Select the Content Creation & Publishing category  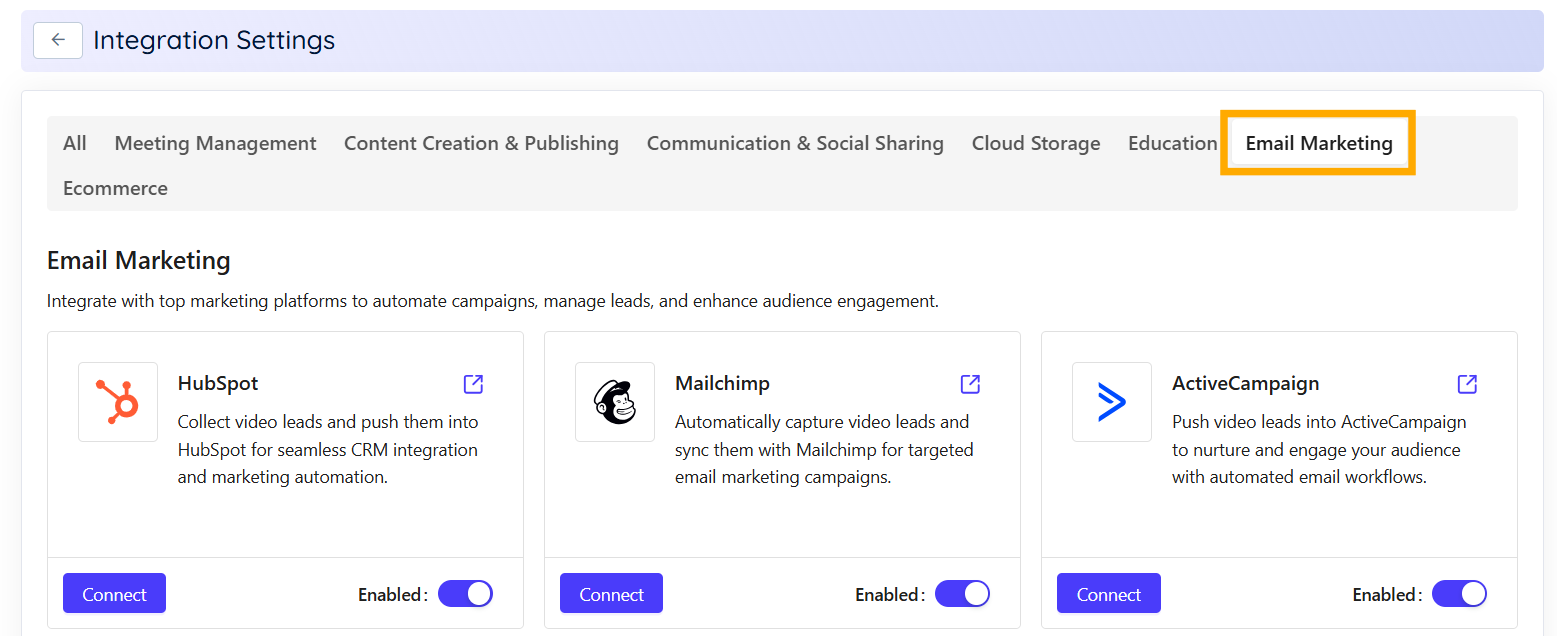tap(481, 143)
